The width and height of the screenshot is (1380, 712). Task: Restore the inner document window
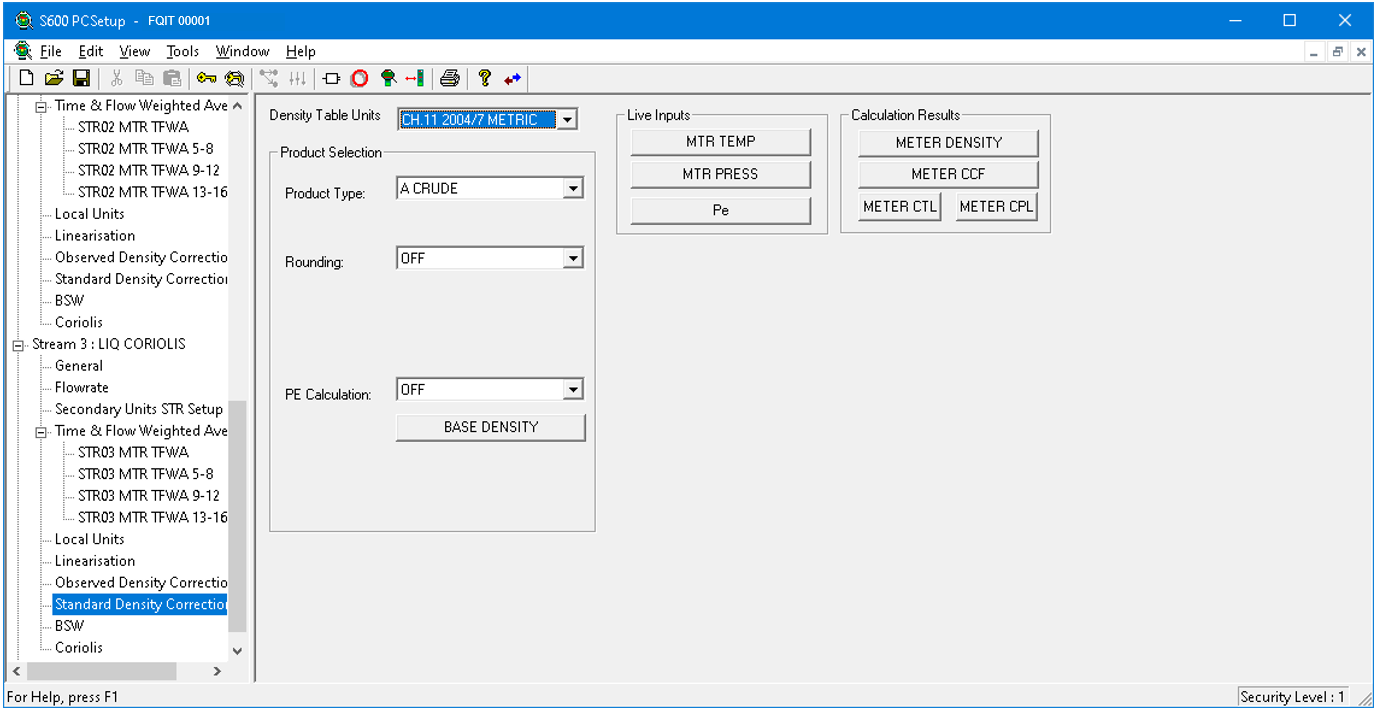click(x=1337, y=52)
